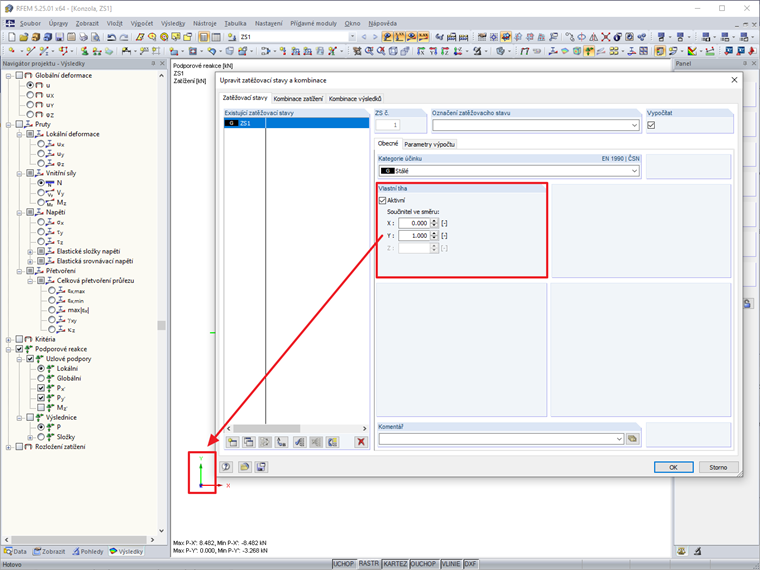Toggle KARTEZ in status bar
Image resolution: width=760 pixels, height=570 pixels.
tap(395, 564)
